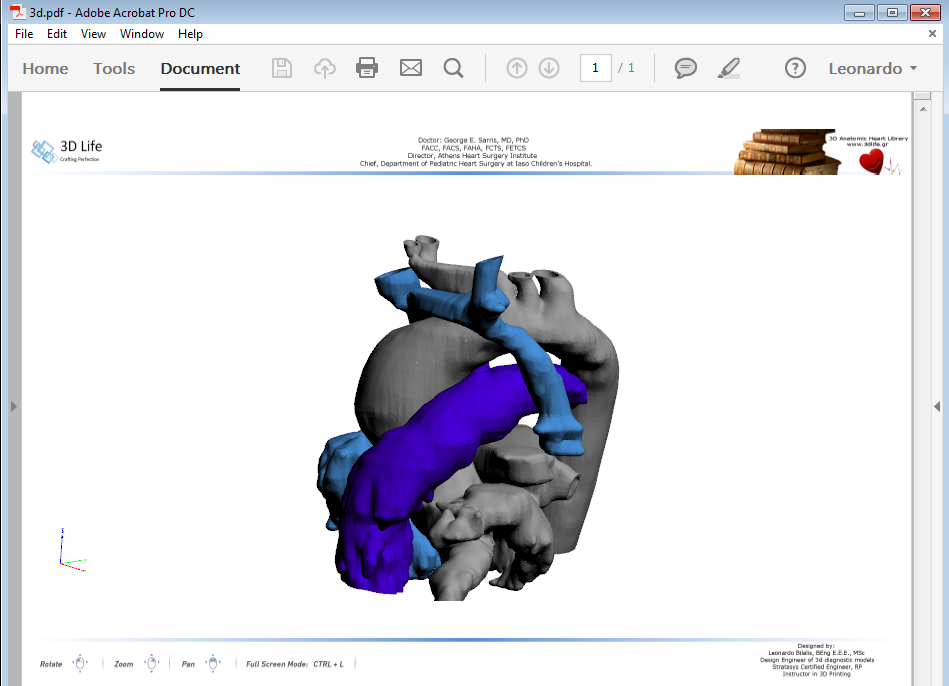Select the Document tab
The height and width of the screenshot is (686, 949).
[200, 68]
